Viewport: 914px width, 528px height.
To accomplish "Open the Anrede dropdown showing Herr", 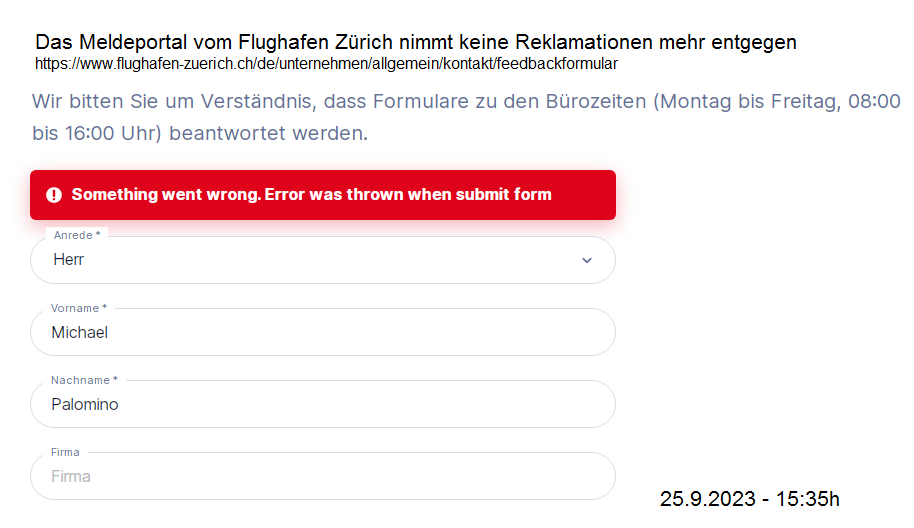I will pos(300,260).
